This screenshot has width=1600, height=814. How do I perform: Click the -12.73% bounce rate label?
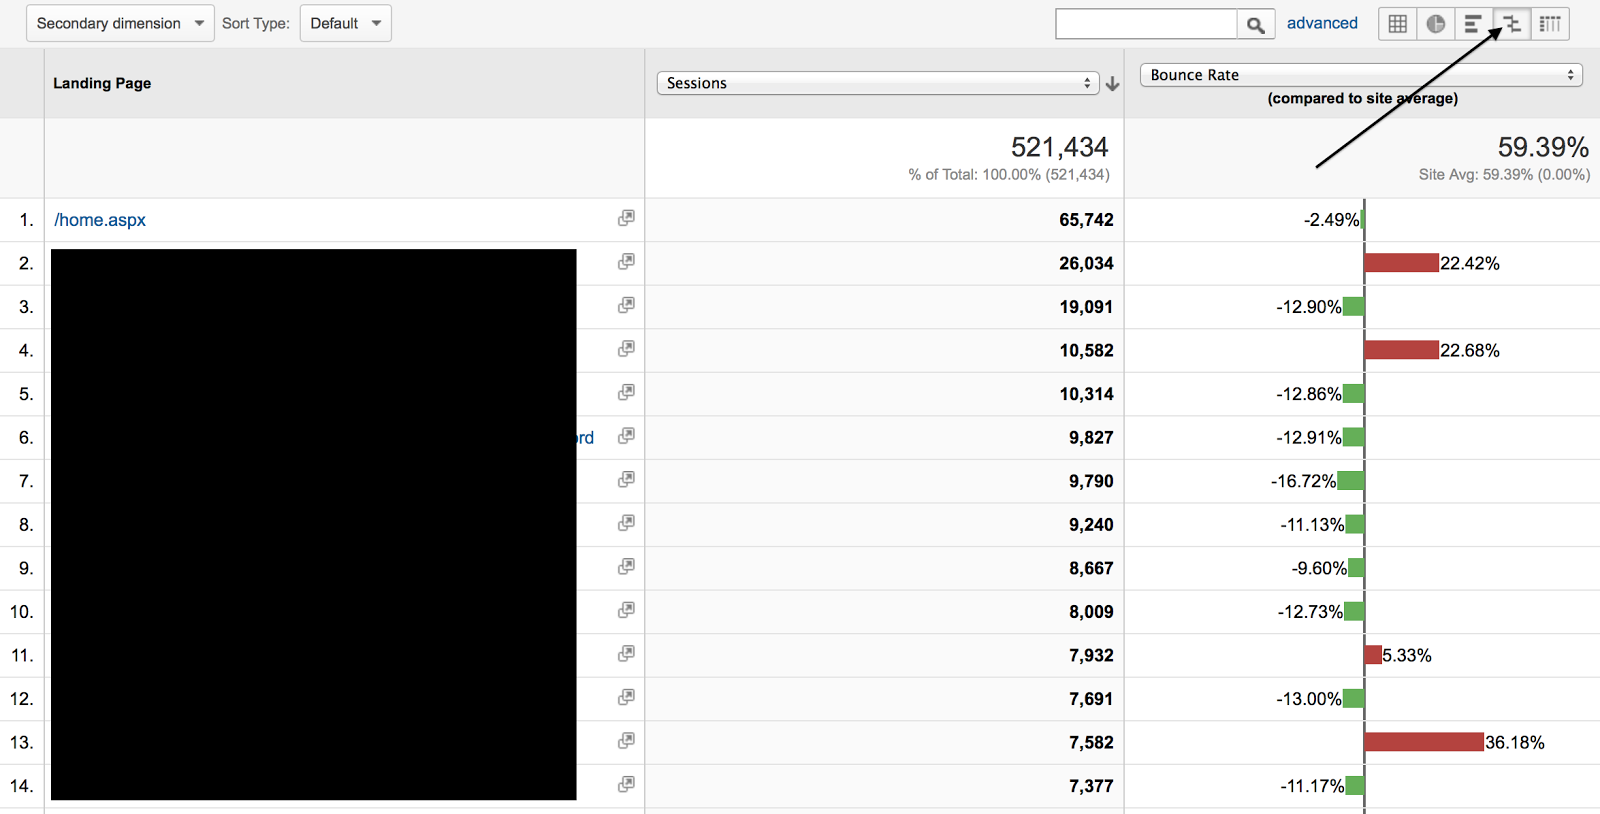click(1310, 611)
